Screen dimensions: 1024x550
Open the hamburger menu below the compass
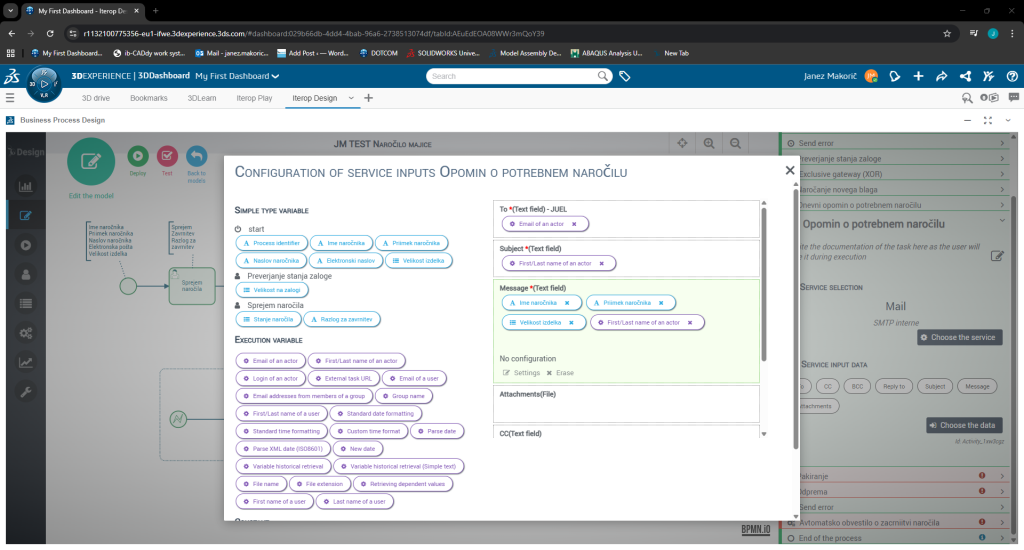(10, 98)
